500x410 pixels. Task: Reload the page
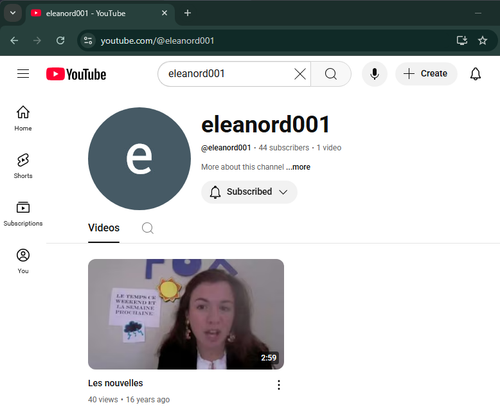(x=60, y=41)
